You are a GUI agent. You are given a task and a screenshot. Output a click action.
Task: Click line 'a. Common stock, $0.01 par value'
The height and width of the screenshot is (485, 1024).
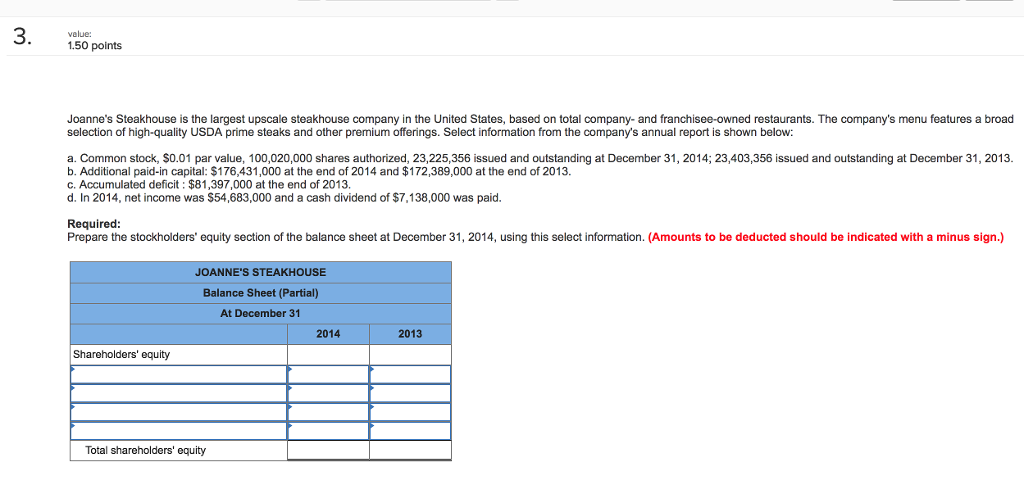click(540, 159)
